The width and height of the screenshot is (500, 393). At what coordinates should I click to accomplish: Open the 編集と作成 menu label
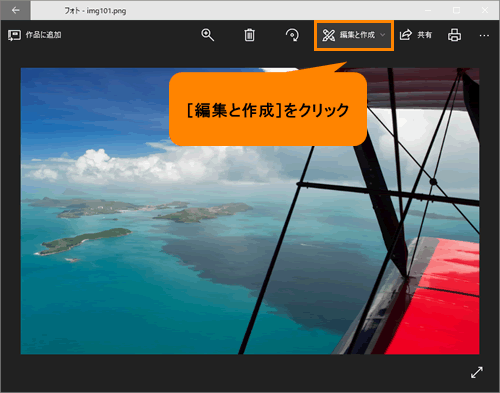coord(357,35)
